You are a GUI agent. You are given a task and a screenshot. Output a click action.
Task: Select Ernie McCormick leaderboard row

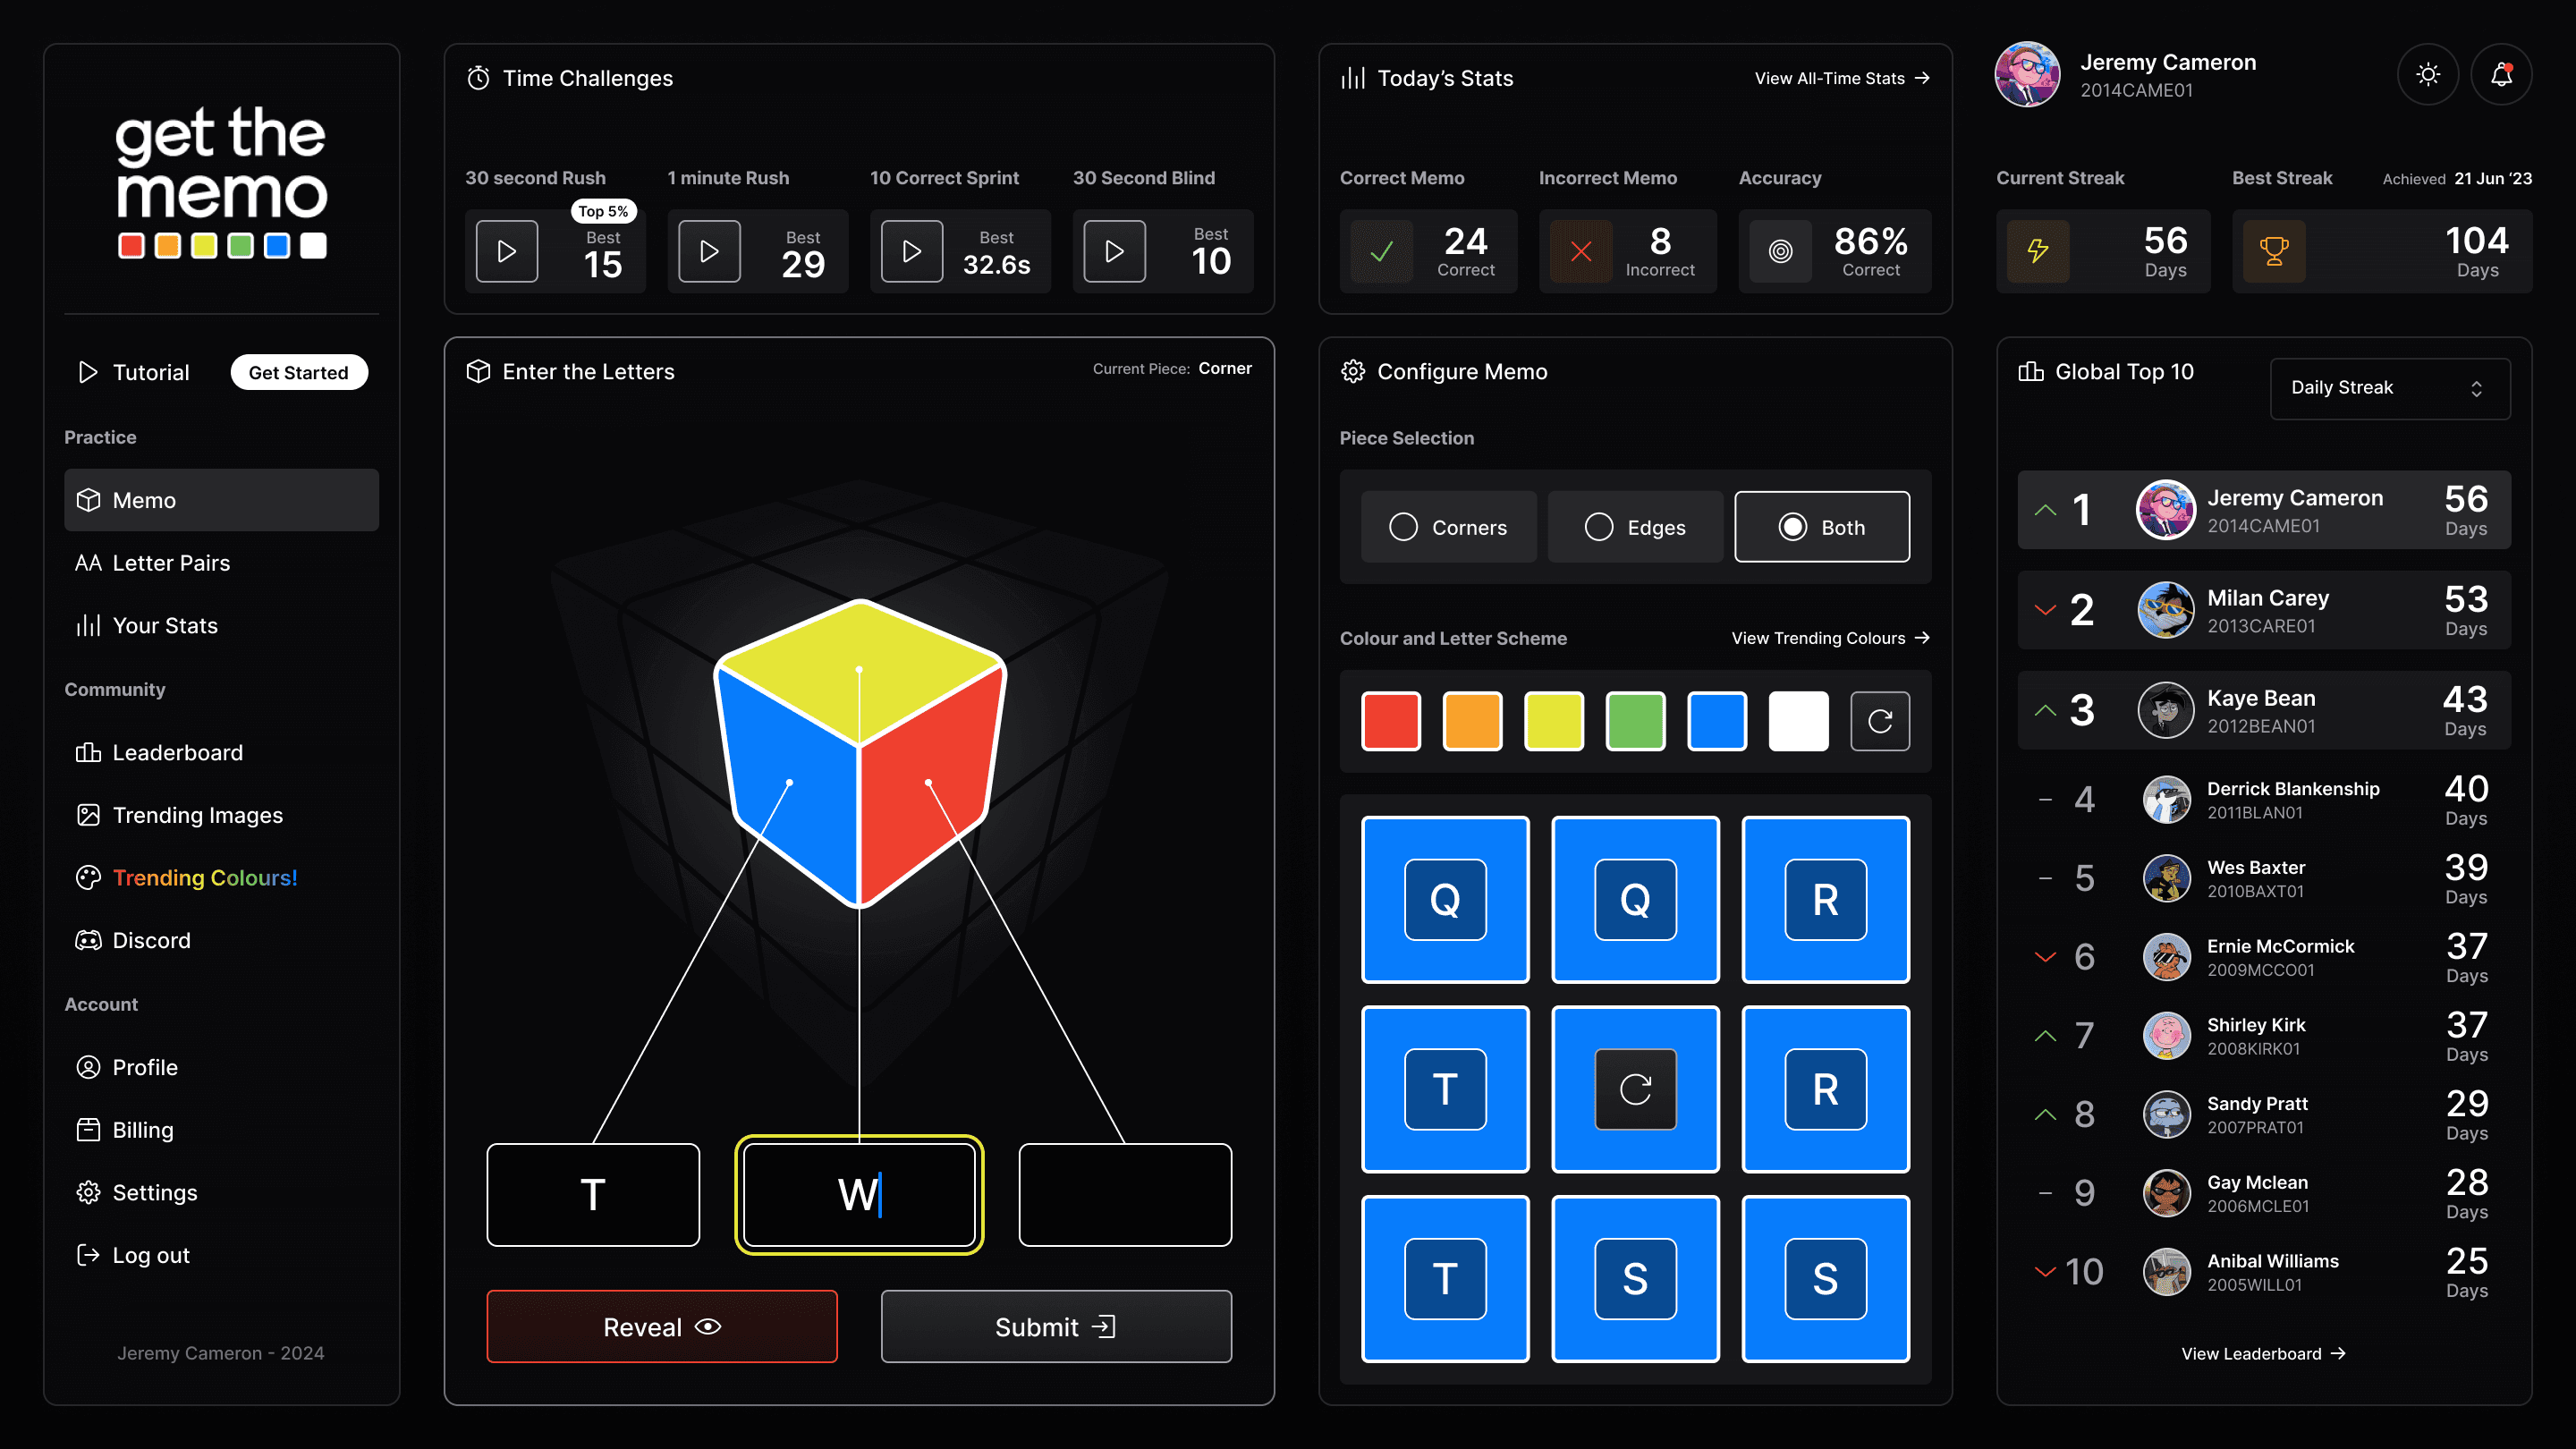(2264, 958)
